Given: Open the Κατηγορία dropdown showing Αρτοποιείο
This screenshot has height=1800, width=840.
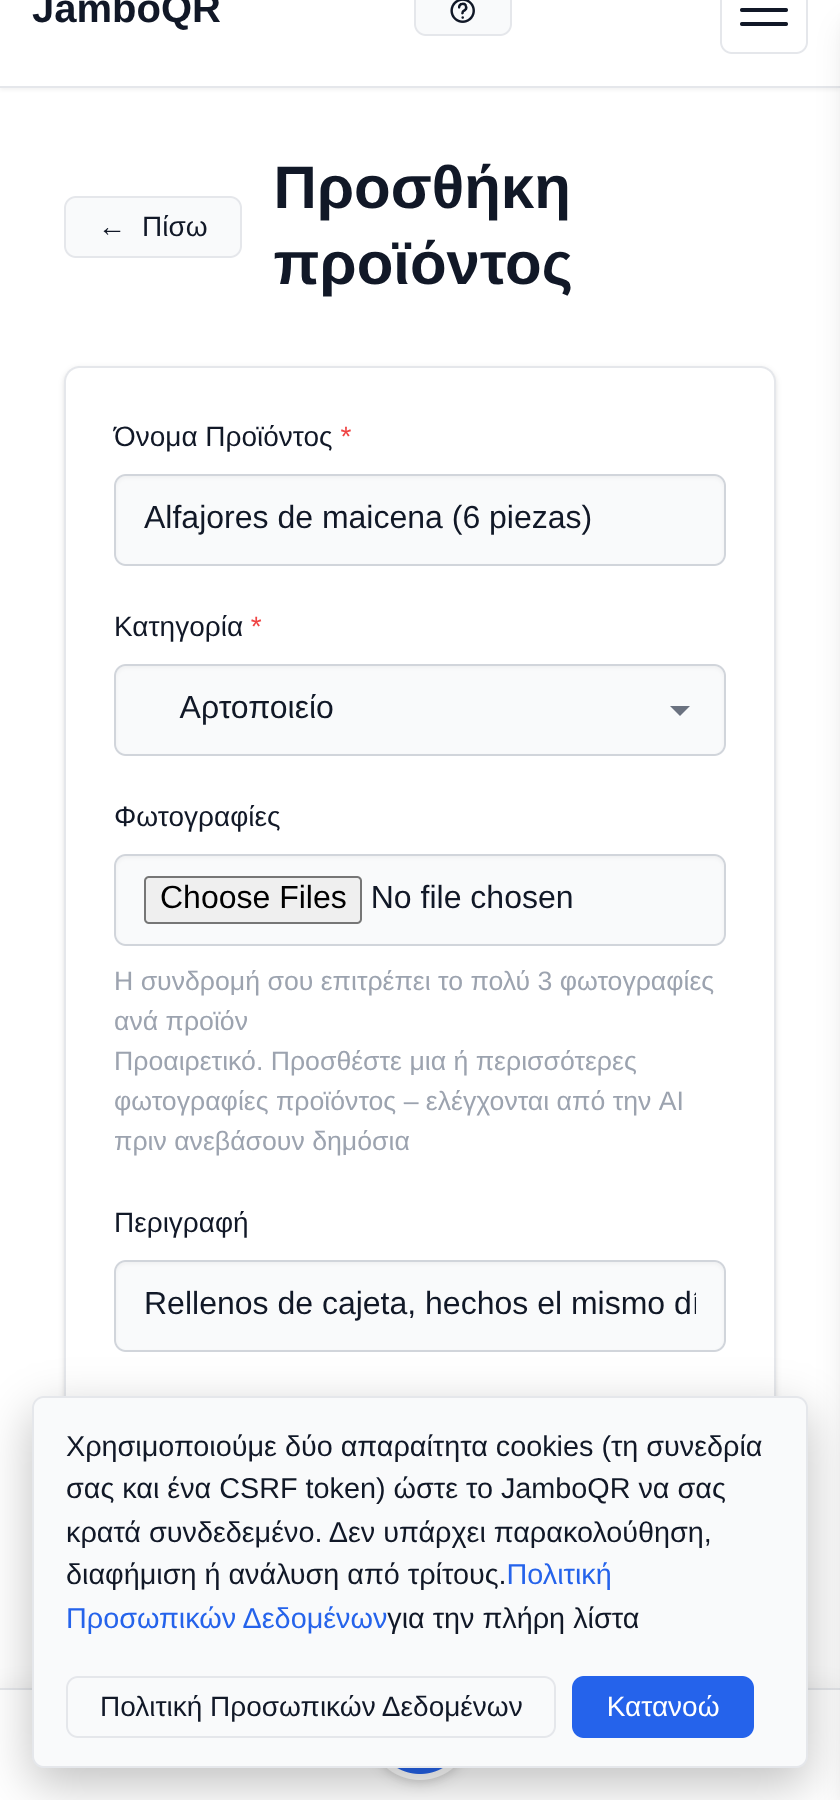Looking at the screenshot, I should [420, 710].
